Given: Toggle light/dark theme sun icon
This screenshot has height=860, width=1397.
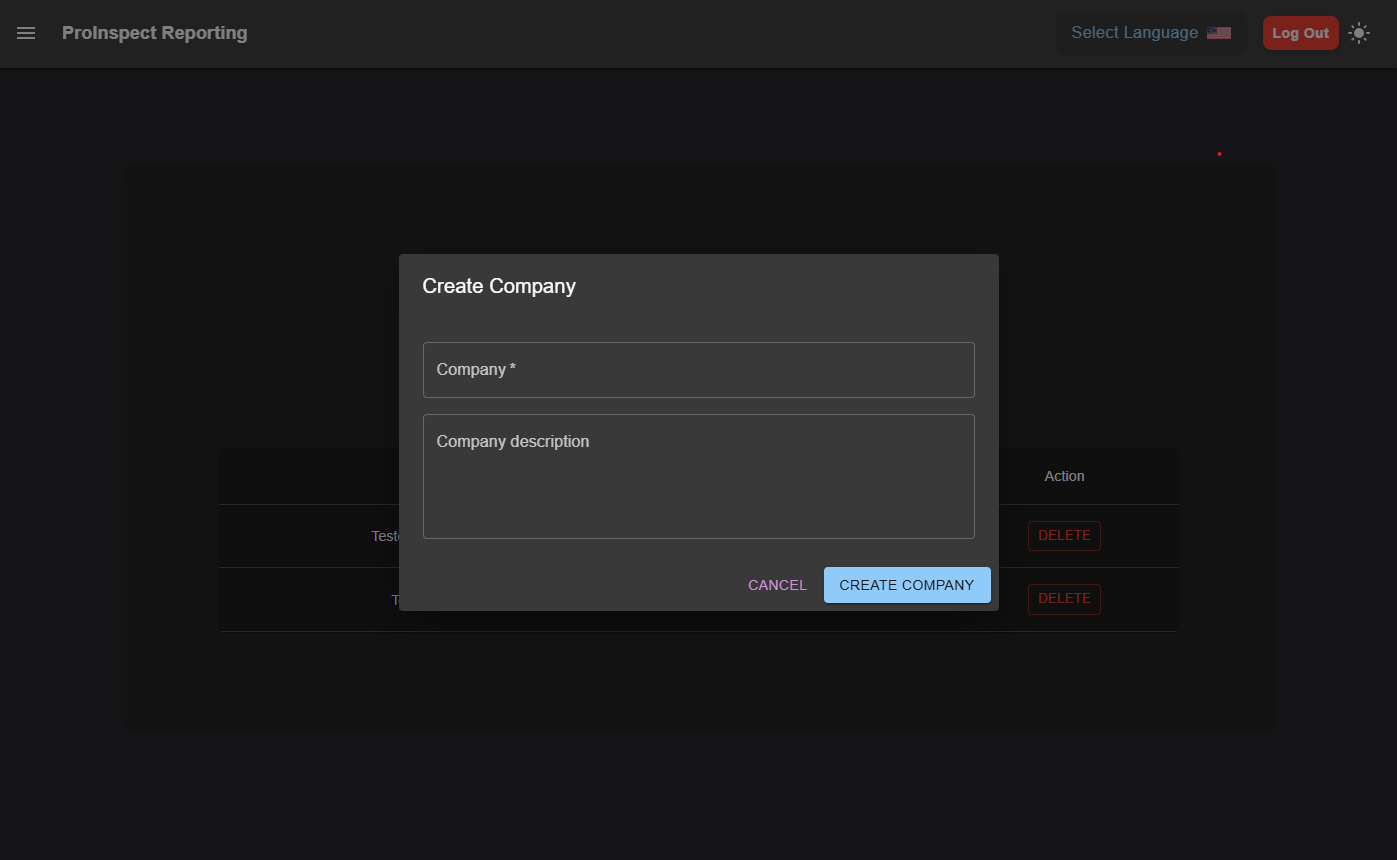Looking at the screenshot, I should click(1358, 33).
